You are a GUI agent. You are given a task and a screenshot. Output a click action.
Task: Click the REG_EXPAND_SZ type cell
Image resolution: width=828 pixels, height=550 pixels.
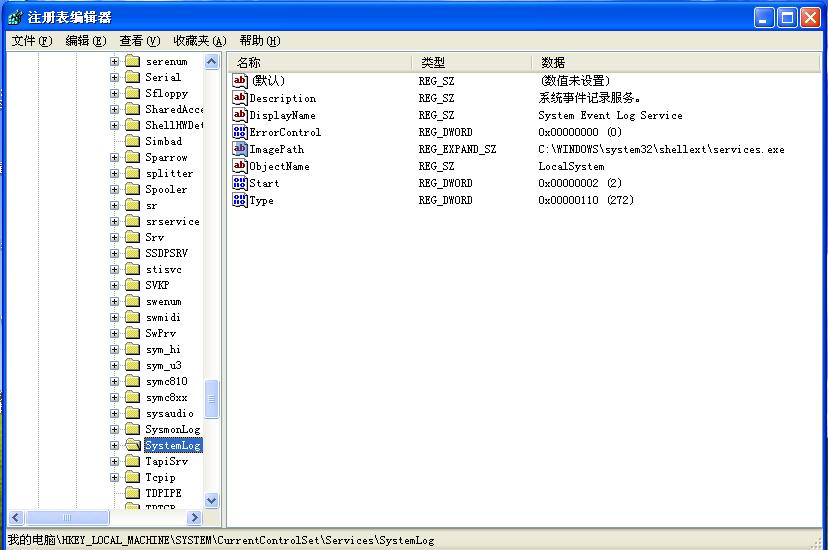[457, 149]
